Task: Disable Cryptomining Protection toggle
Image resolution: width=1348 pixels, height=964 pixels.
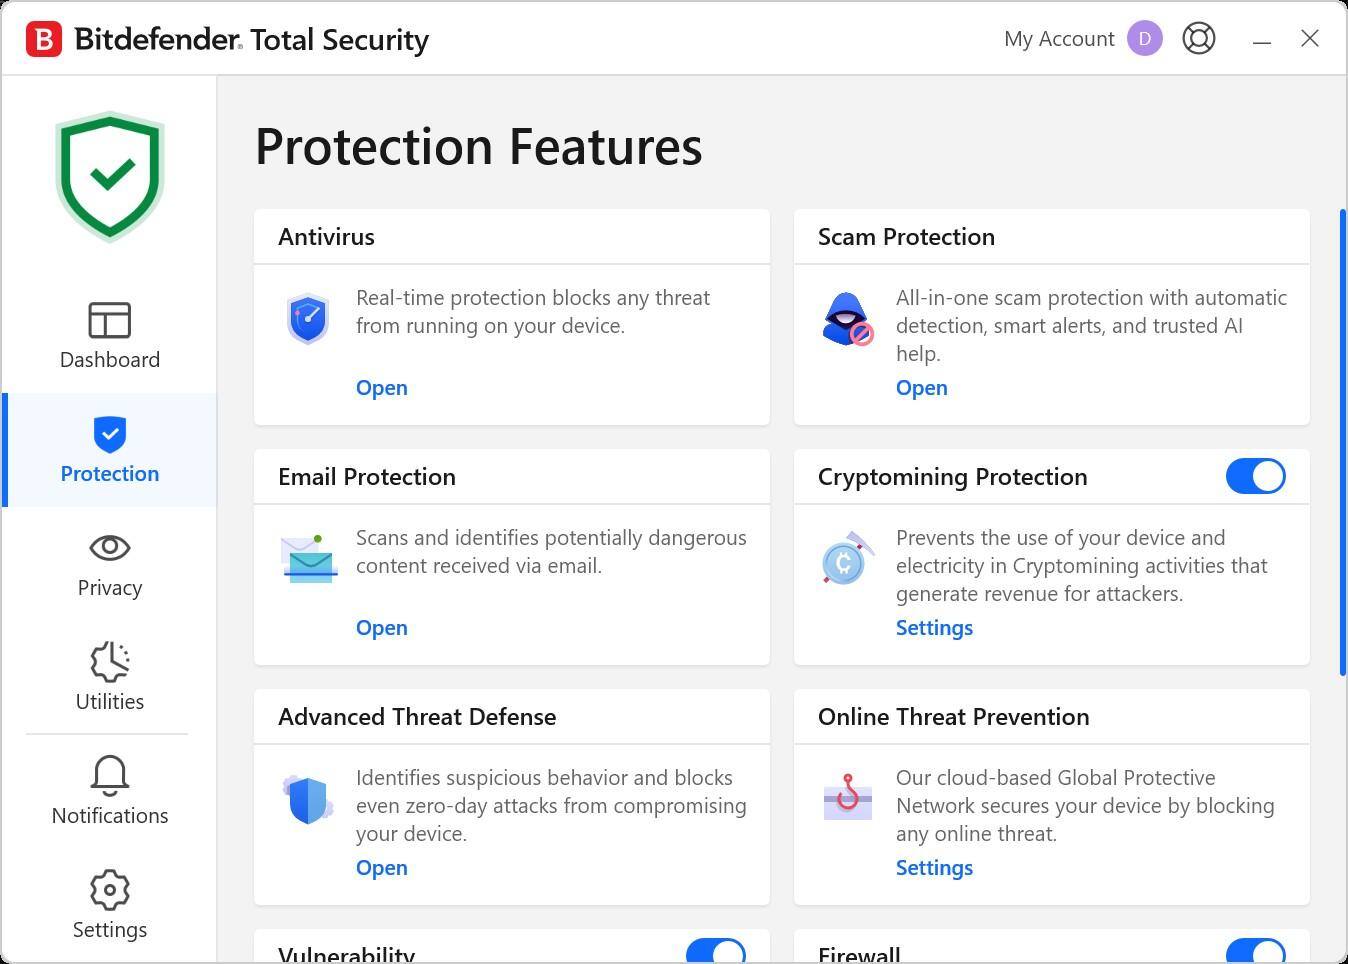Action: pos(1255,476)
